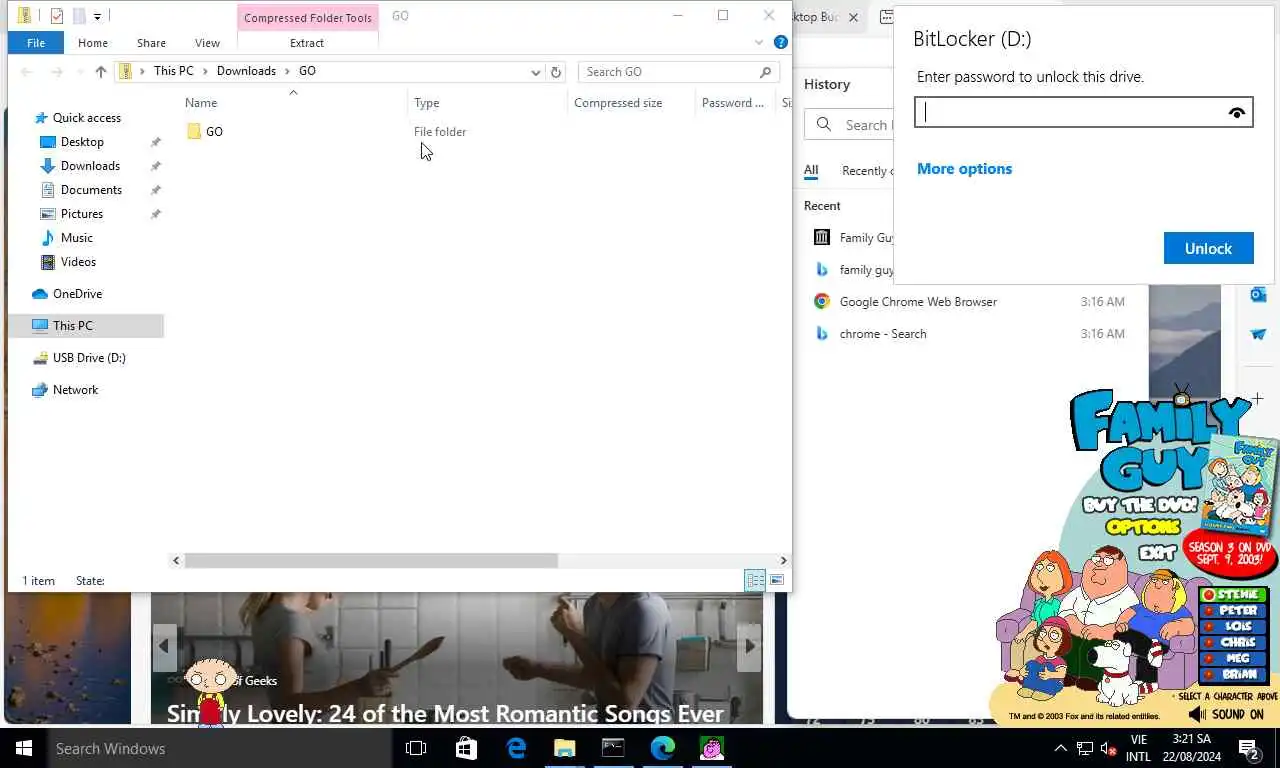Expand the Explorer ribbon chevron
This screenshot has height=768, width=1280.
pos(759,42)
